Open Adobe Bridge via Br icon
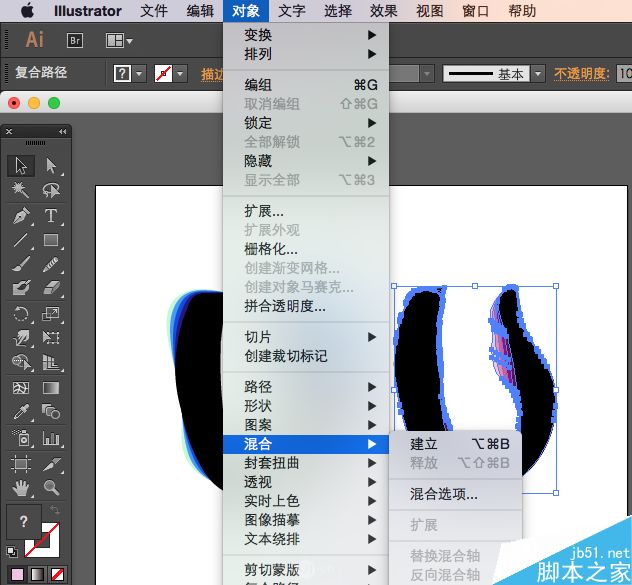This screenshot has height=585, width=632. 75,41
